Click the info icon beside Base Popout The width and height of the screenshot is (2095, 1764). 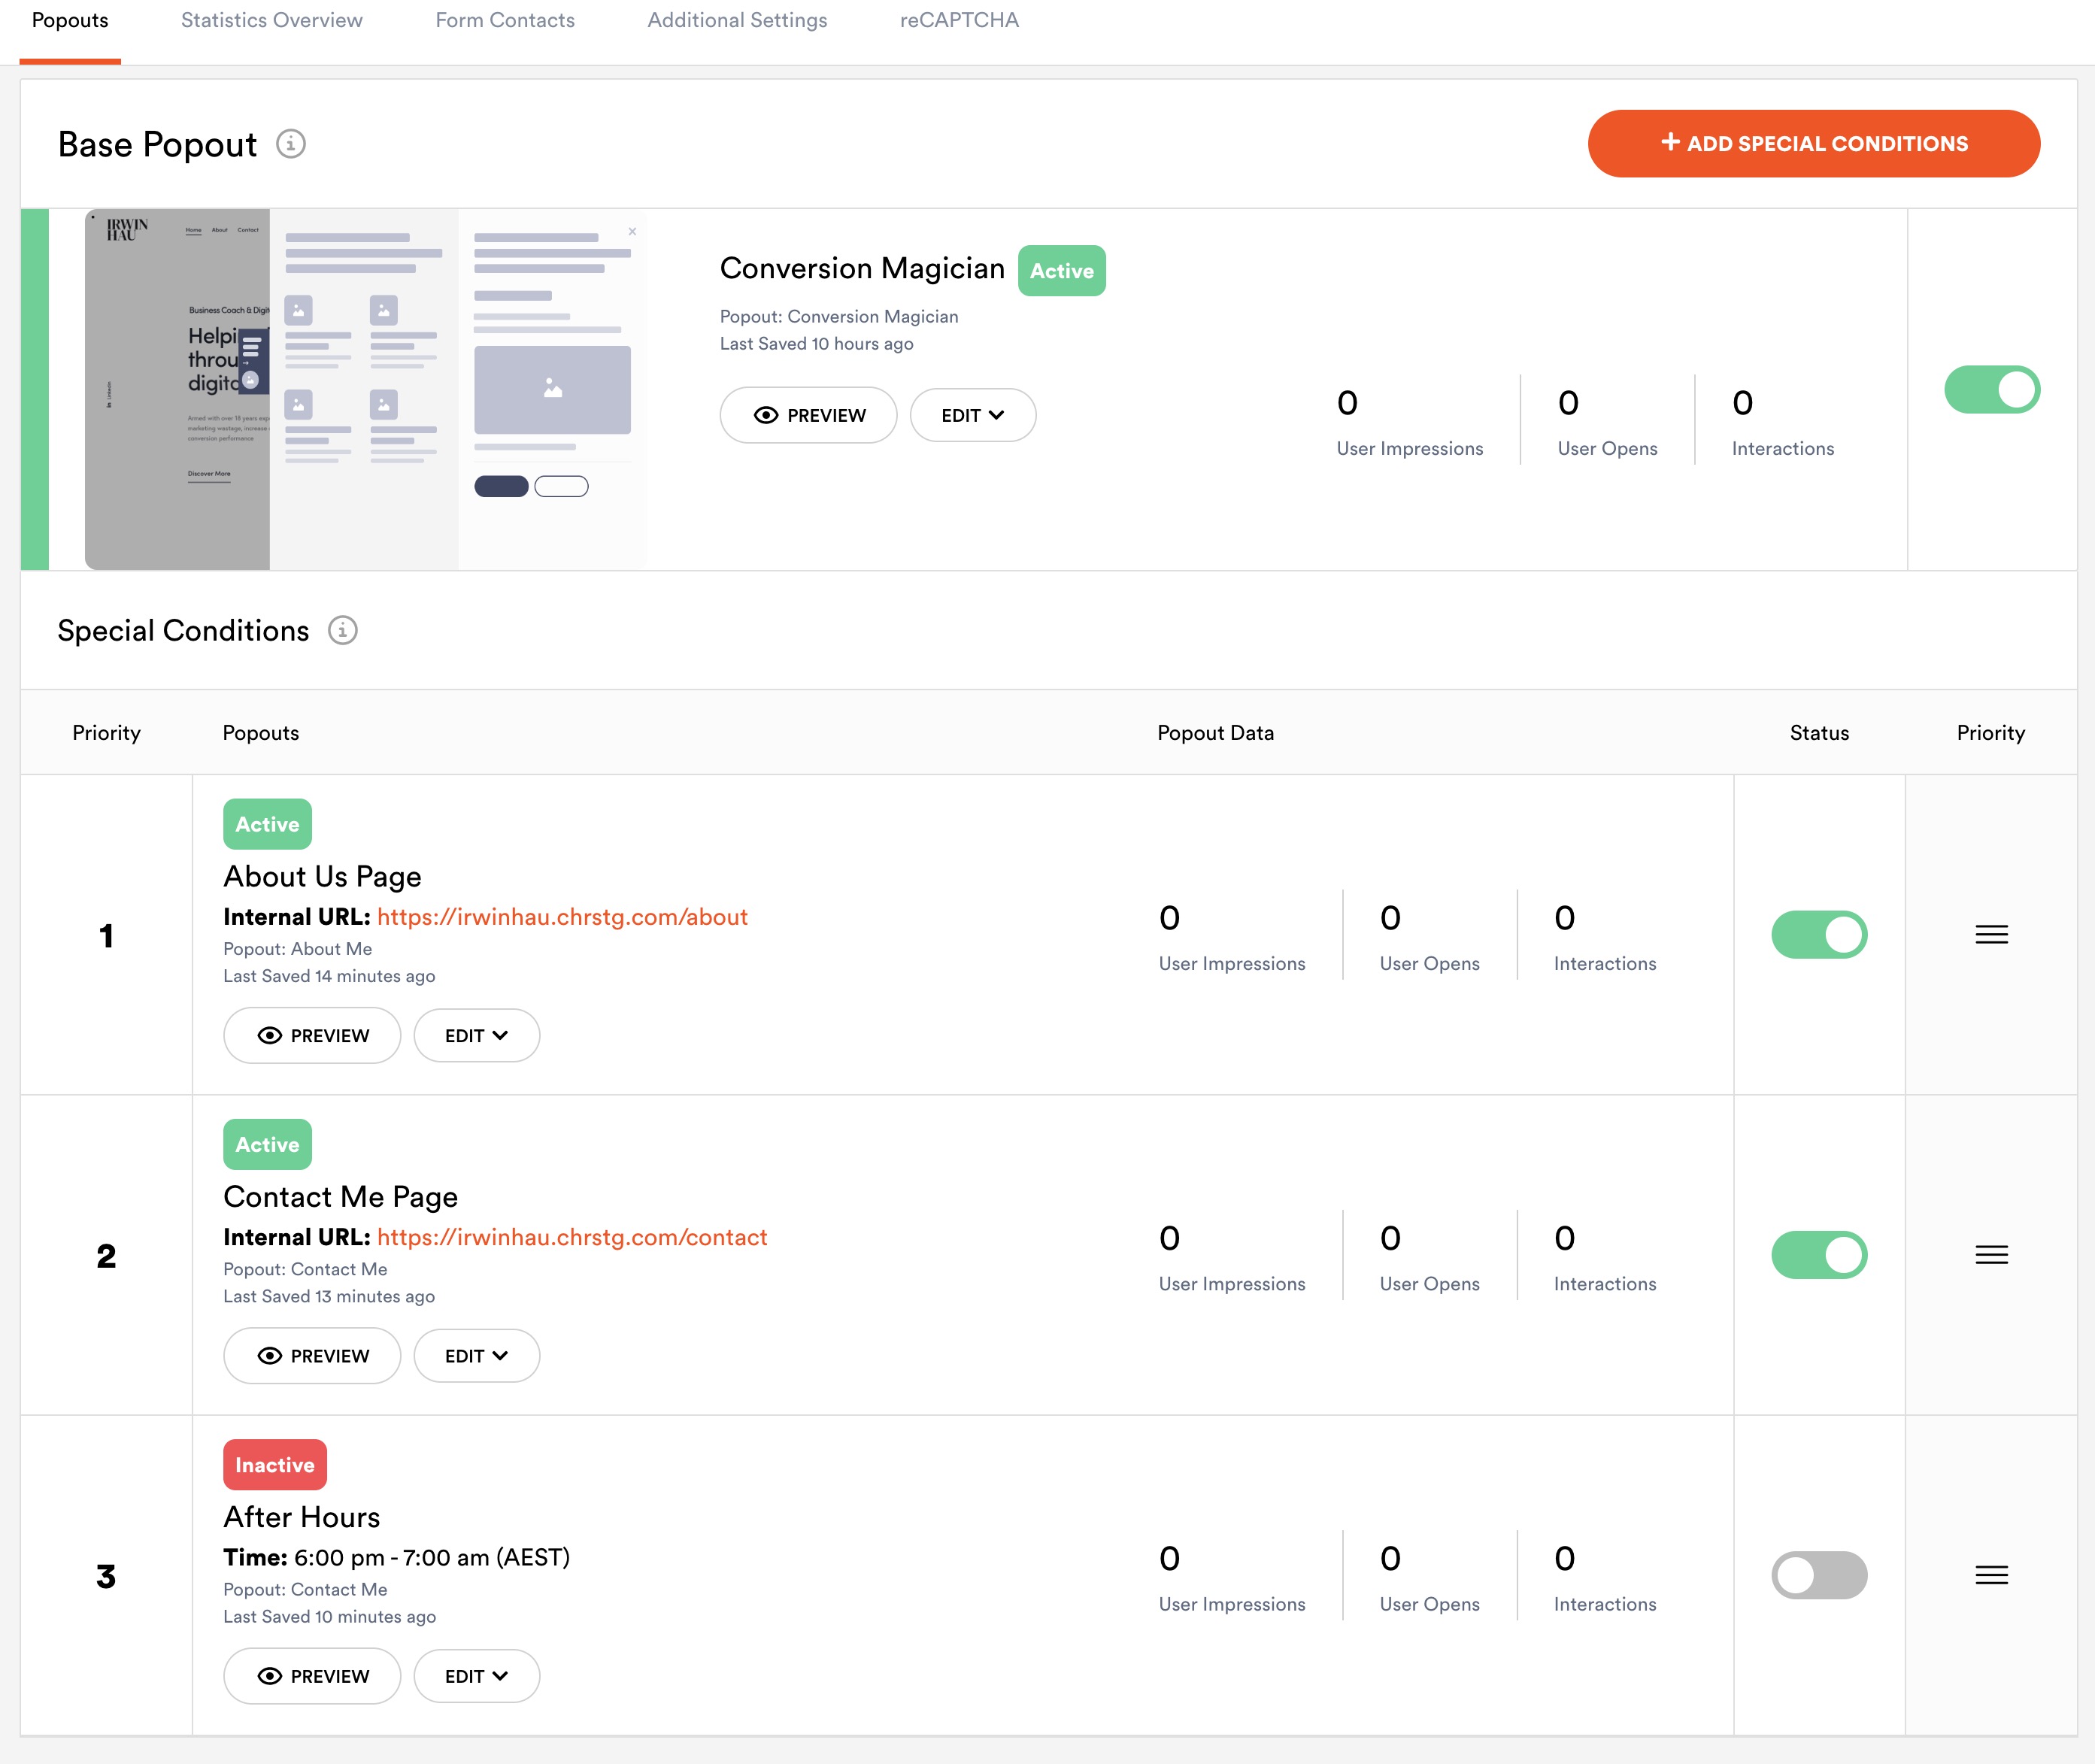click(x=291, y=144)
